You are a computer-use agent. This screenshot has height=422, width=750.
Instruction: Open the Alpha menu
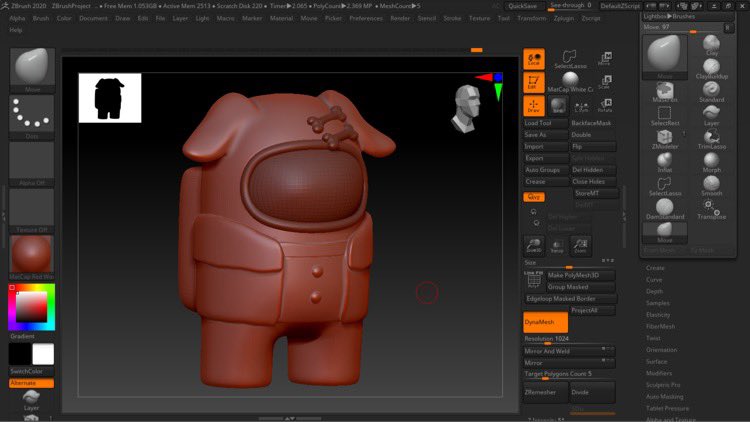pyautogui.click(x=17, y=18)
